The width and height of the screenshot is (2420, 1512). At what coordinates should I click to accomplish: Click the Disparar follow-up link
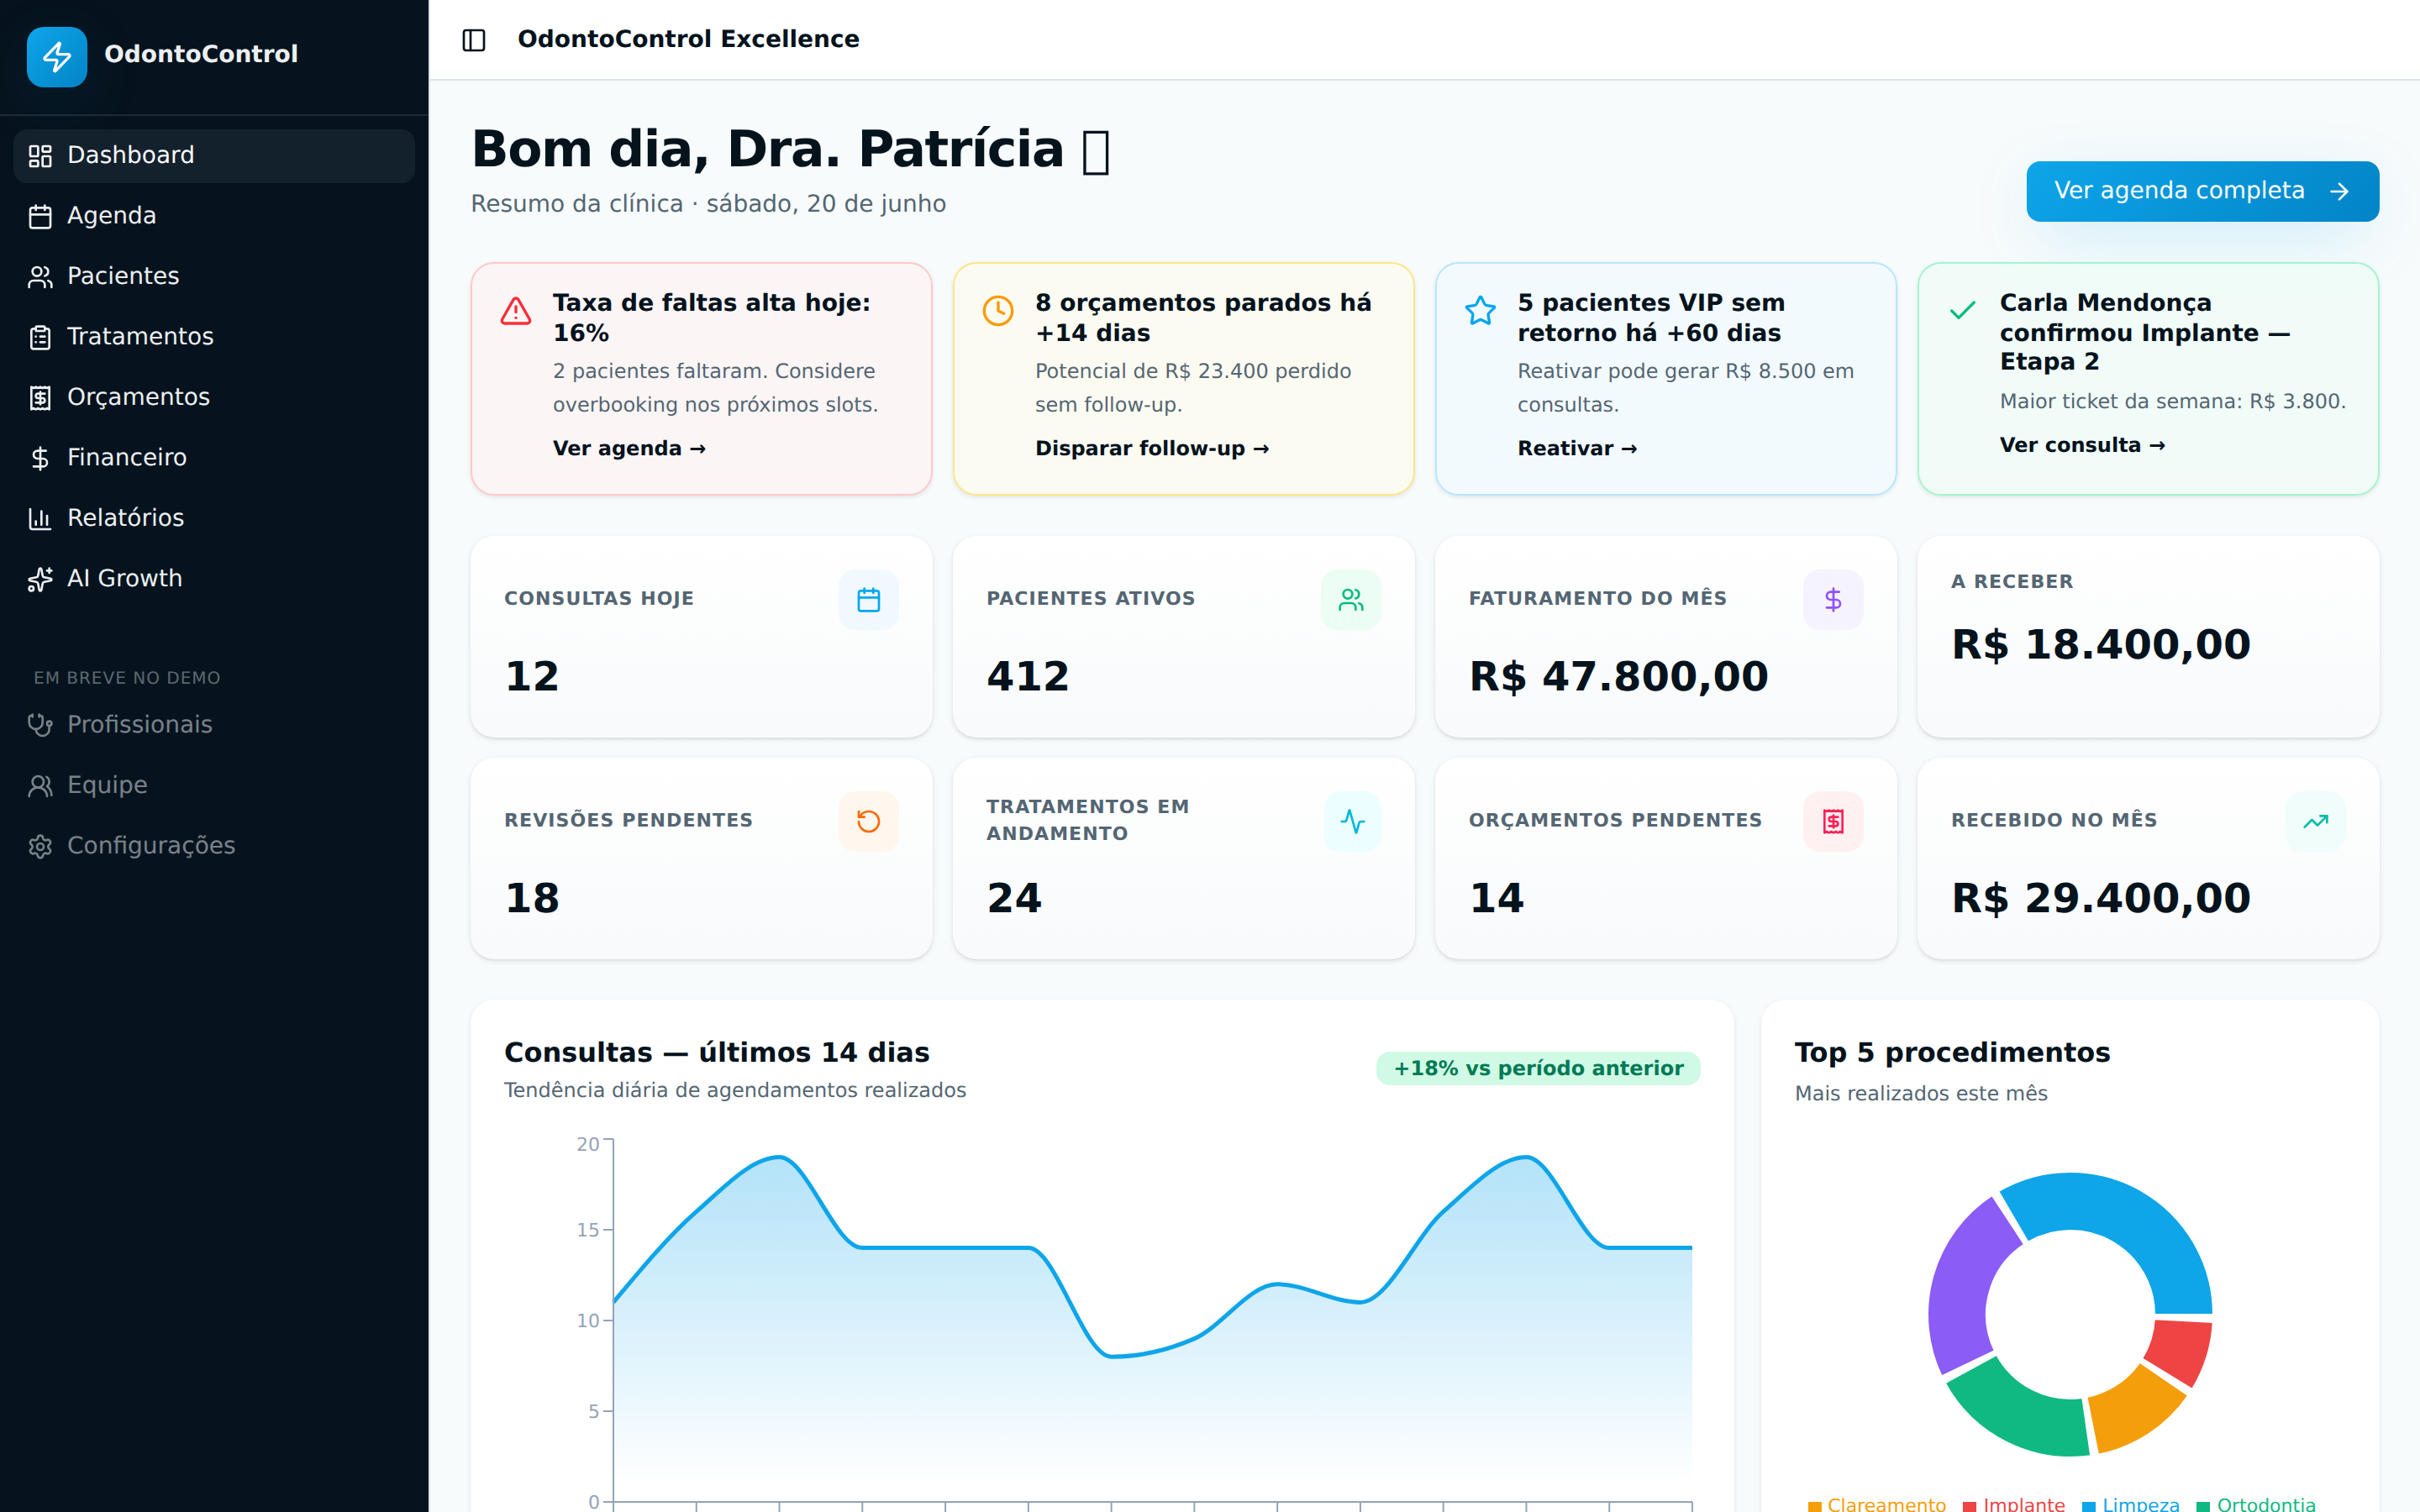1152,449
